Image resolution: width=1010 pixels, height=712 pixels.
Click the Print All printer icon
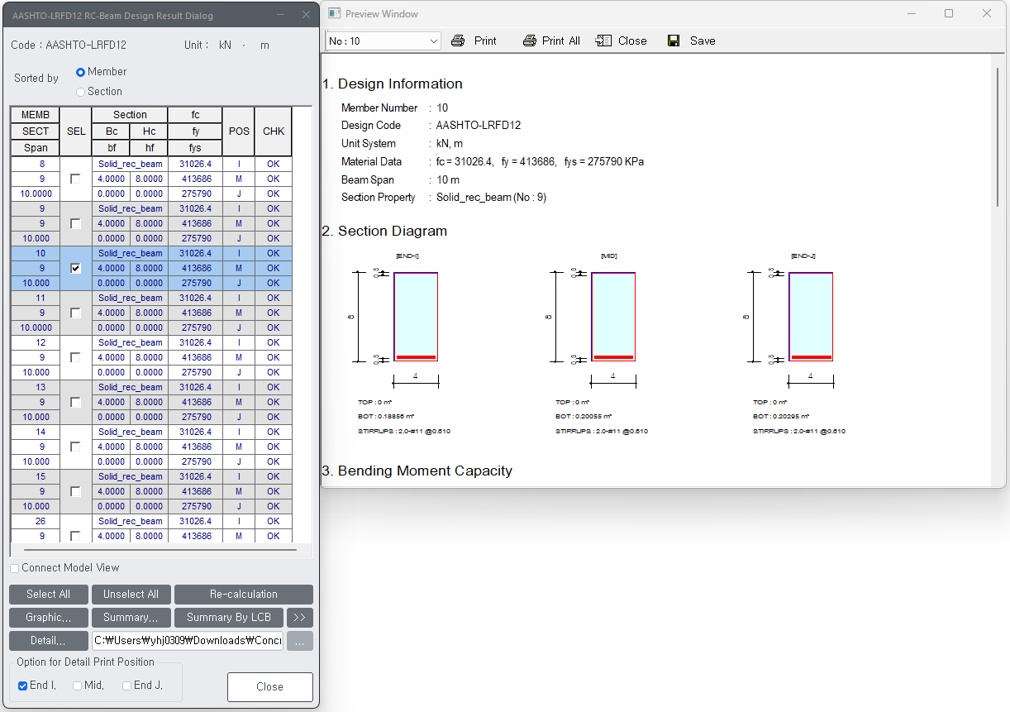529,41
